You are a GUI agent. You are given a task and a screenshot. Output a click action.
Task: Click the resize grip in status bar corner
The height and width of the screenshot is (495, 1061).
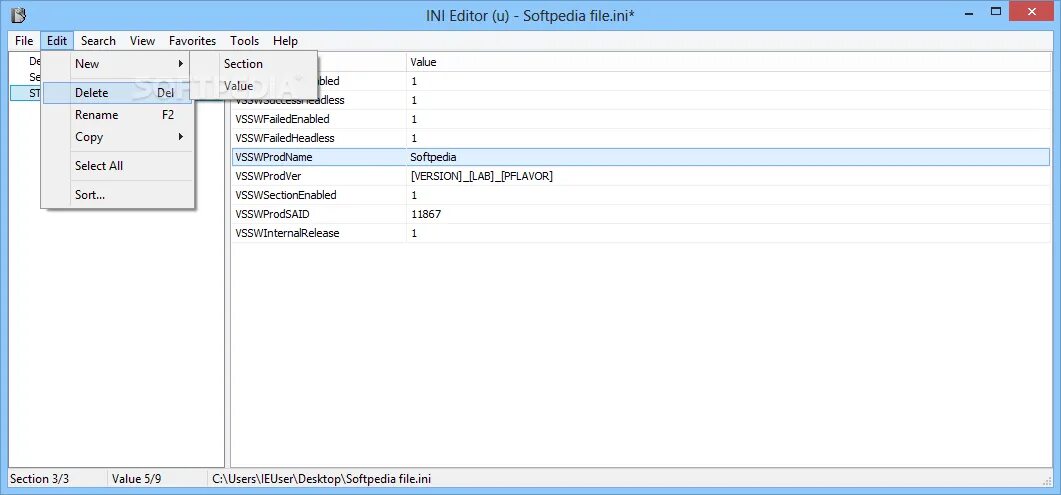click(x=1047, y=480)
